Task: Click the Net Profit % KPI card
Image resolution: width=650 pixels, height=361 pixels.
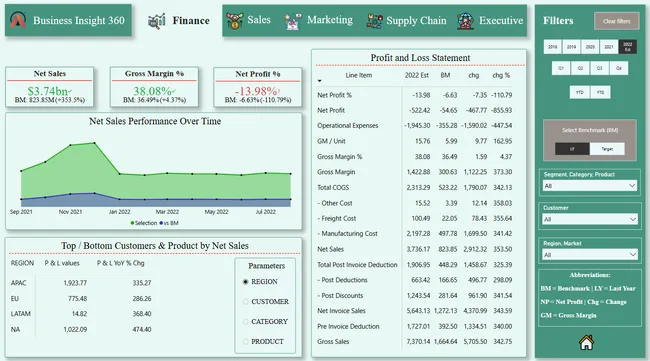Action: coord(258,87)
